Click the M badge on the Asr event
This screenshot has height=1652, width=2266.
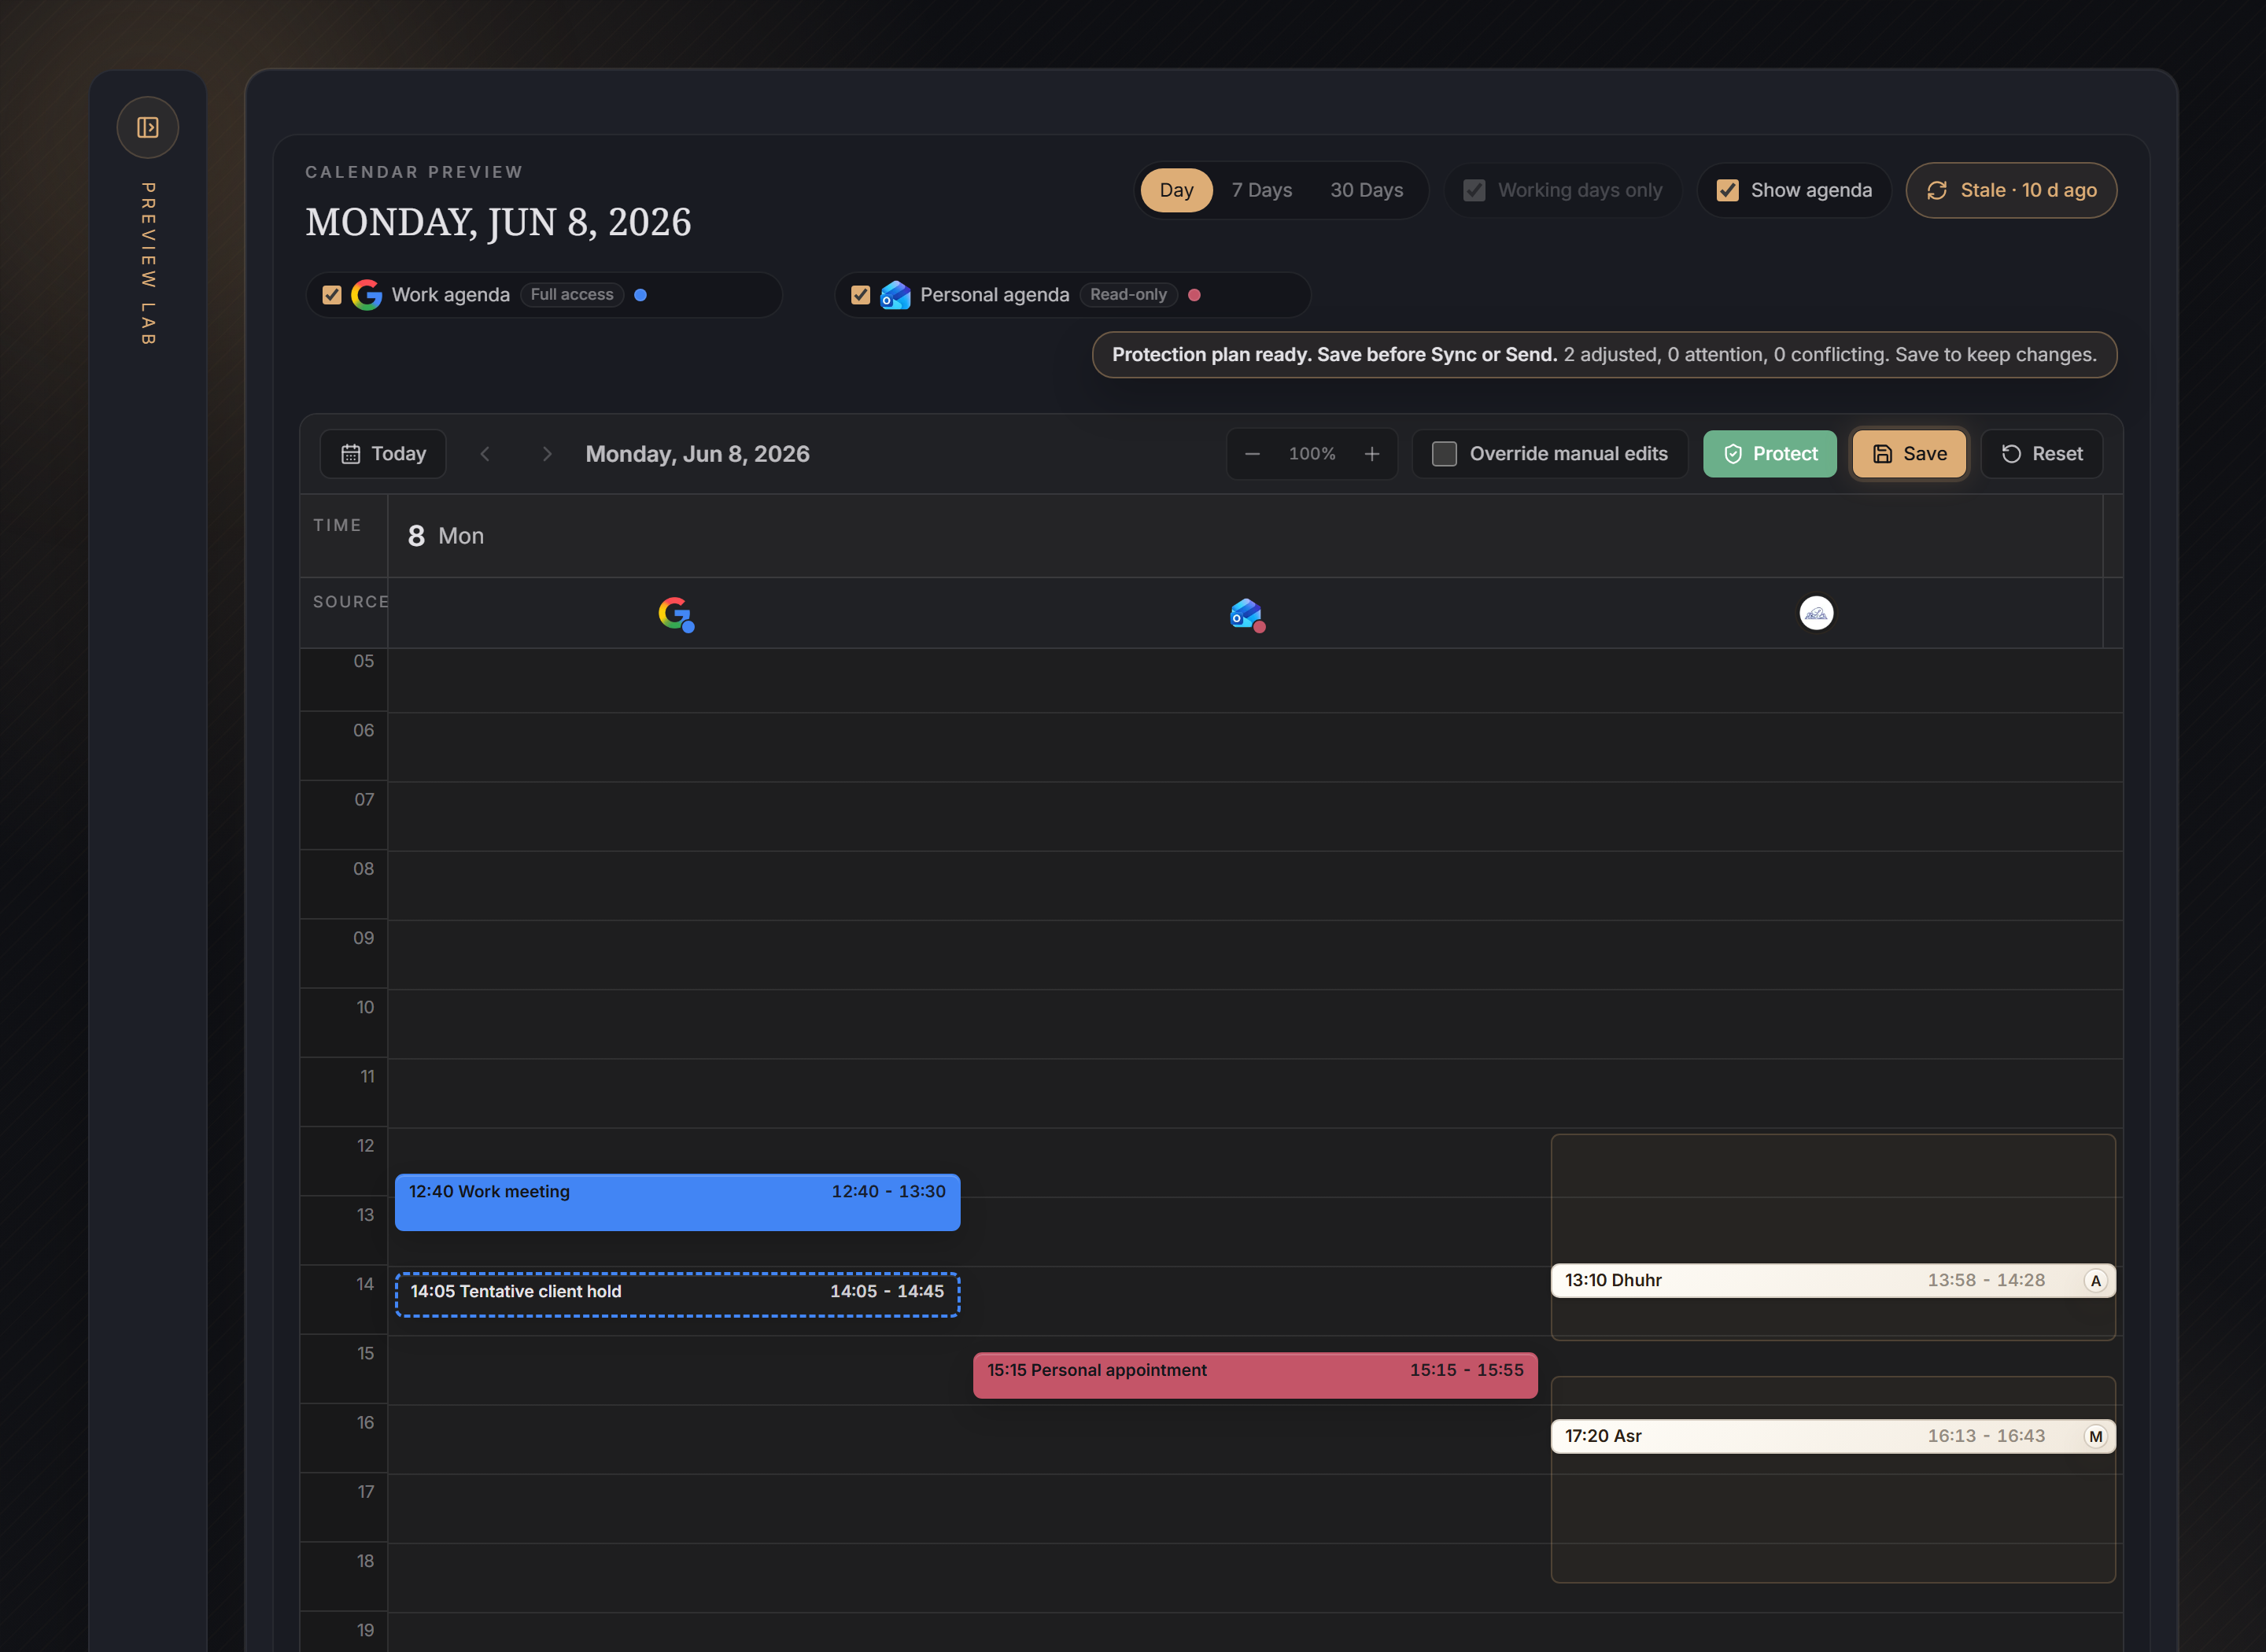[x=2096, y=1436]
